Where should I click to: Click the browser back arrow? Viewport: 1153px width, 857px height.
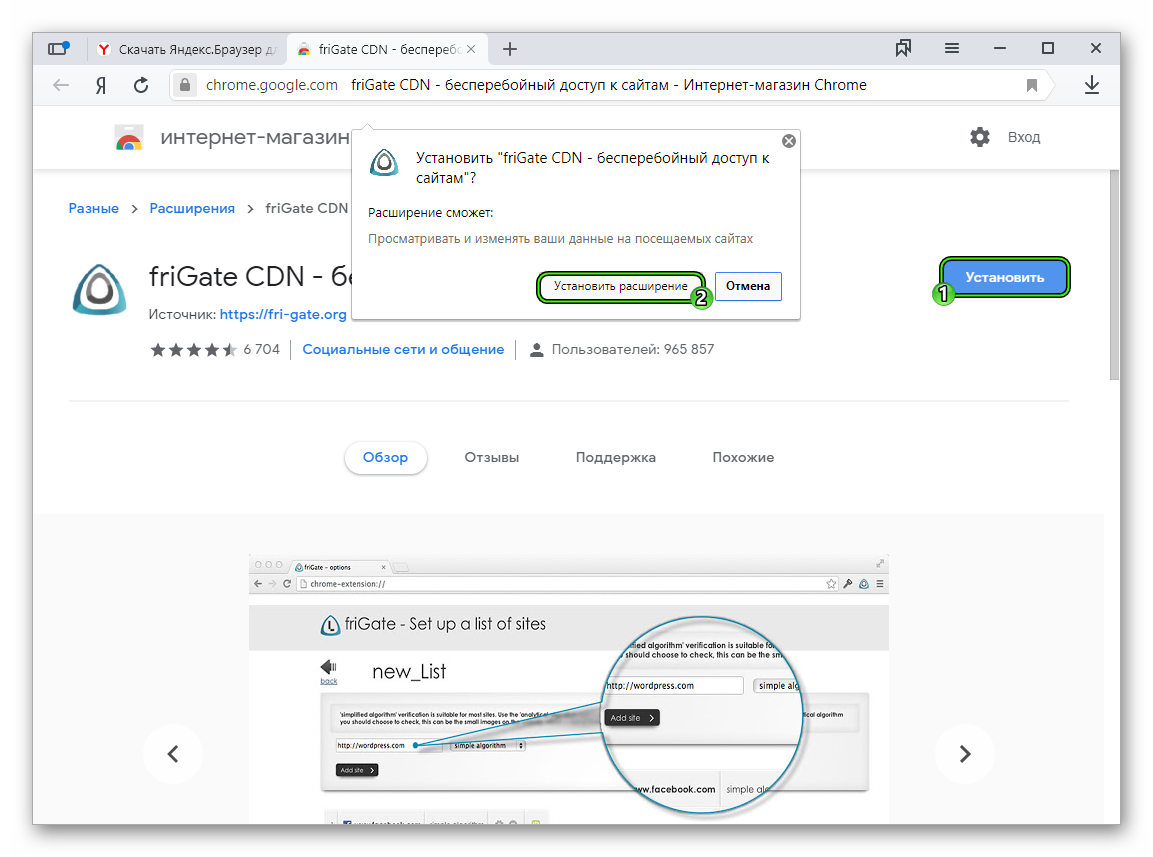pyautogui.click(x=61, y=85)
